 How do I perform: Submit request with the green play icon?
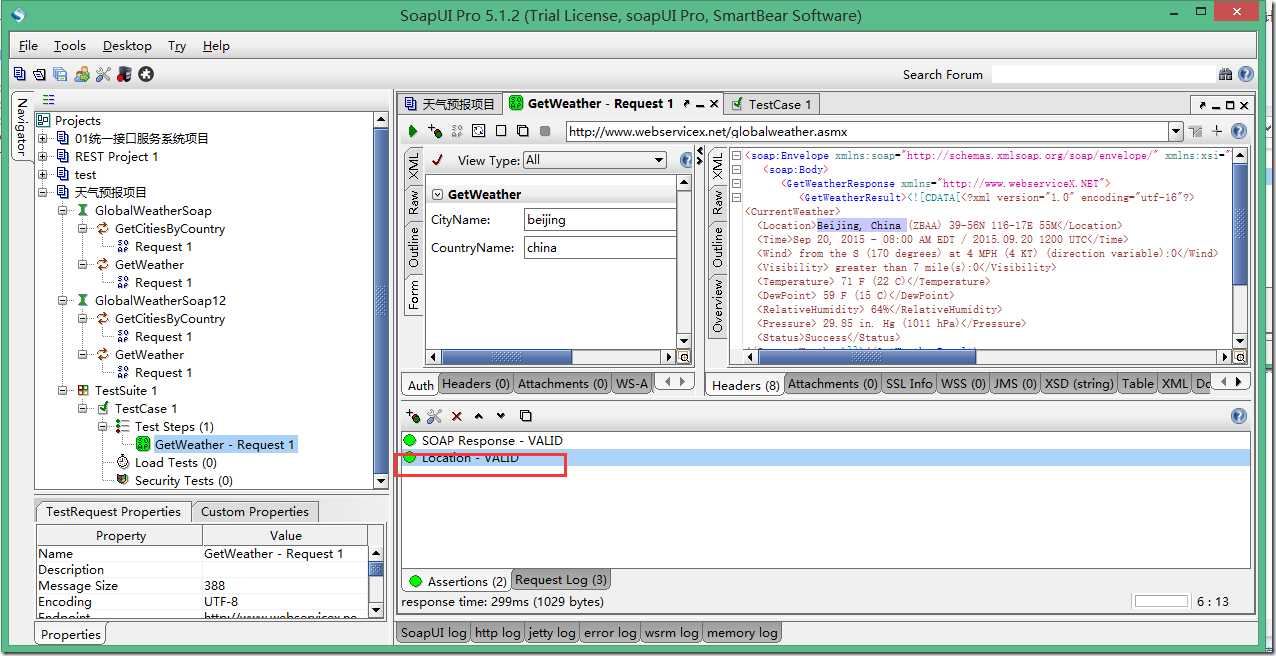413,131
